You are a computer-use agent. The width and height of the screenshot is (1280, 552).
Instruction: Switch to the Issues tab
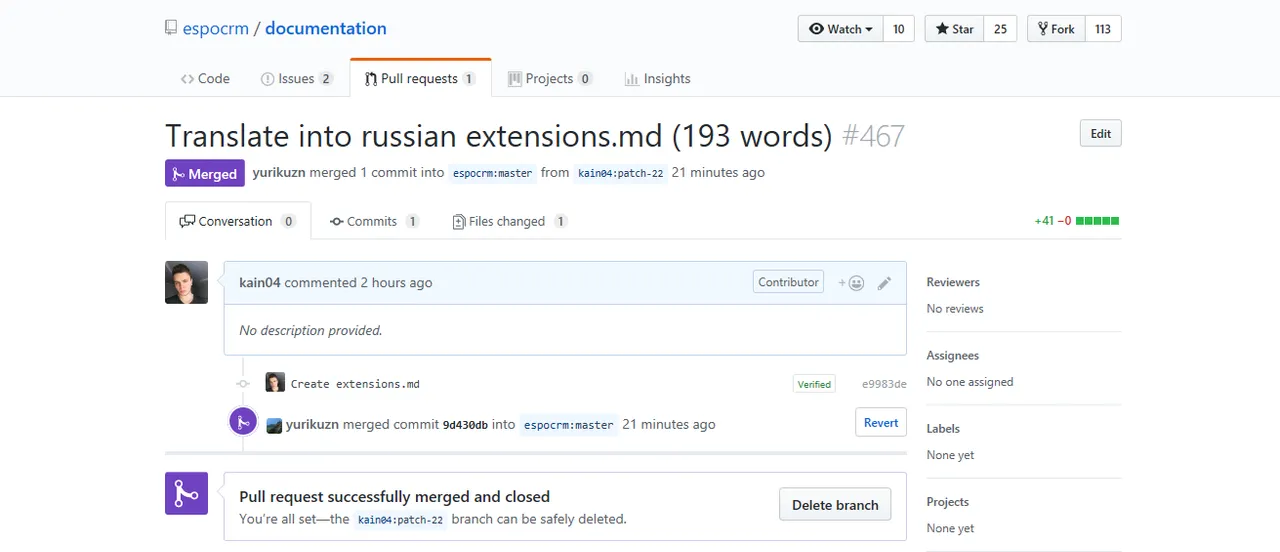297,78
